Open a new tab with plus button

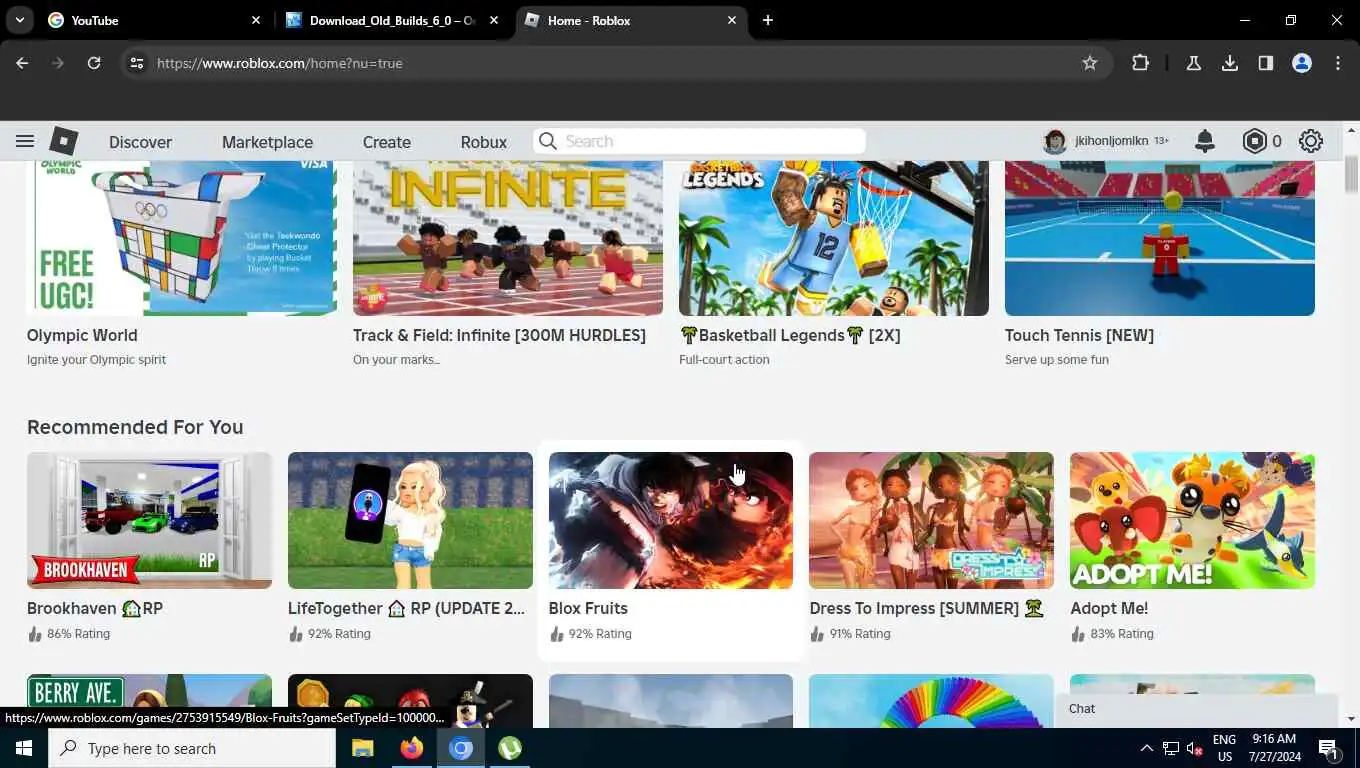(x=768, y=20)
